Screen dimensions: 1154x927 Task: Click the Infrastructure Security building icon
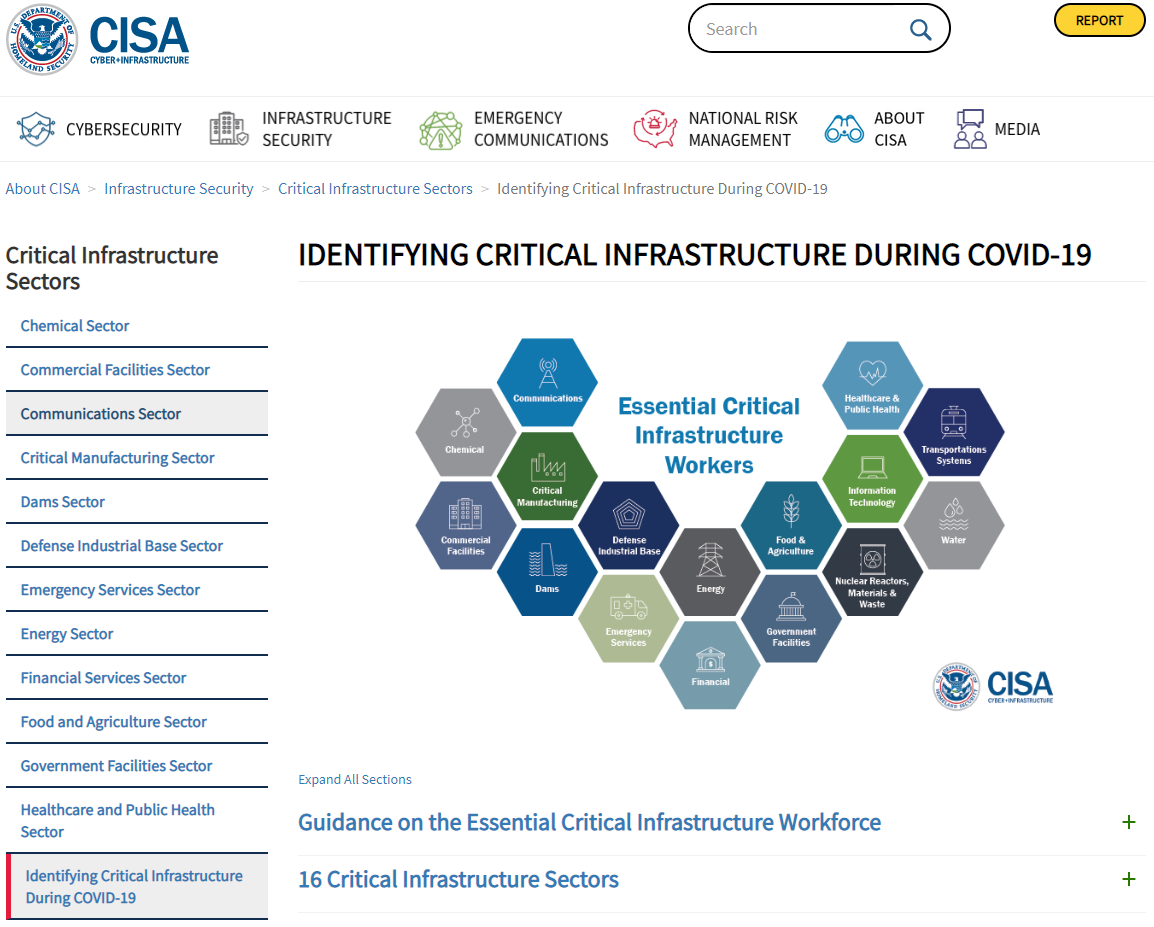coord(229,129)
